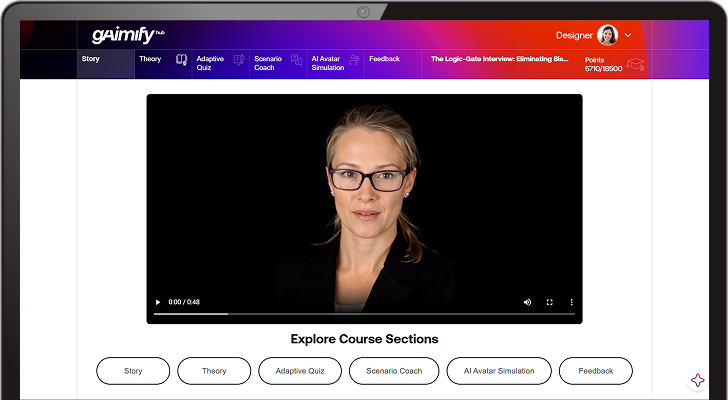Switch to the Story tab
Viewport: 728px width, 400px height.
point(91,59)
